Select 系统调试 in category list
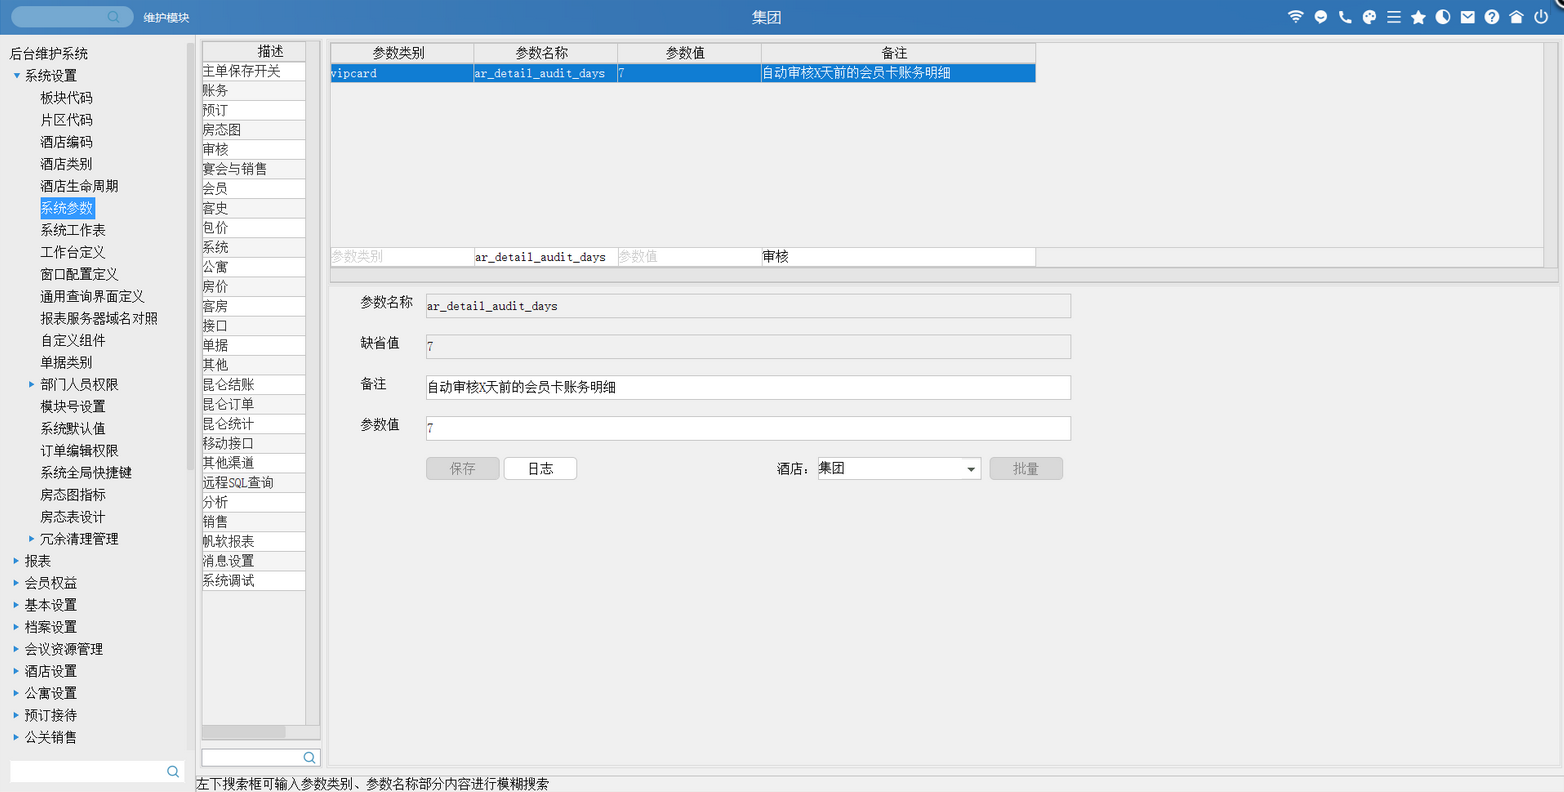1564x792 pixels. pyautogui.click(x=254, y=580)
